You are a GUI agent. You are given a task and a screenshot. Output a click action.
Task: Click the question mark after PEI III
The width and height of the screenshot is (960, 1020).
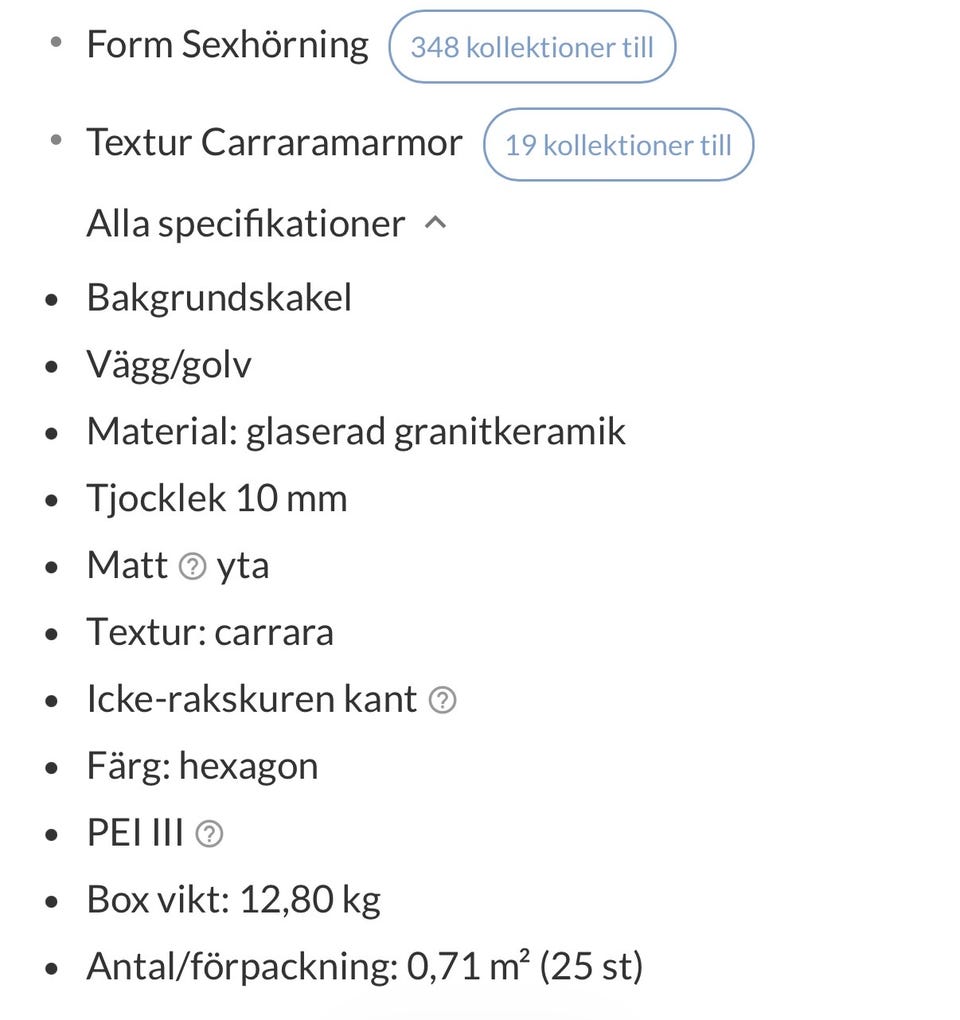click(x=208, y=834)
